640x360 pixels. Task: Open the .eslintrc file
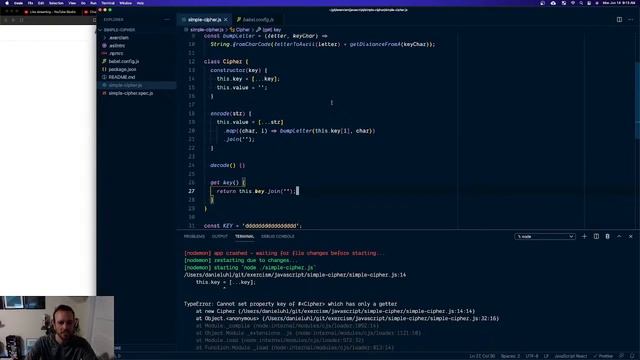pyautogui.click(x=117, y=45)
